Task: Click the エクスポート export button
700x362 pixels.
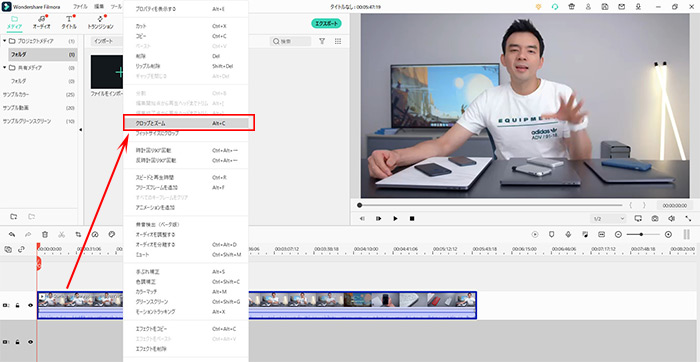Action: coord(326,24)
